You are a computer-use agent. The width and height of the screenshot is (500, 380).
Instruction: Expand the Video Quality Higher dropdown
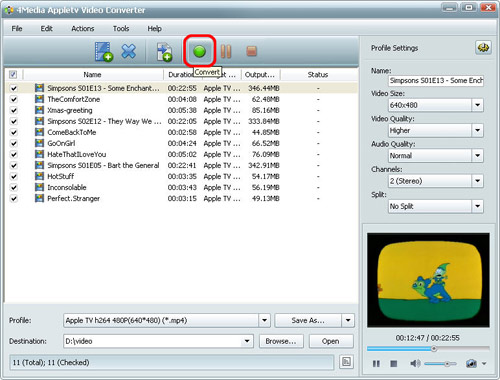pos(477,130)
